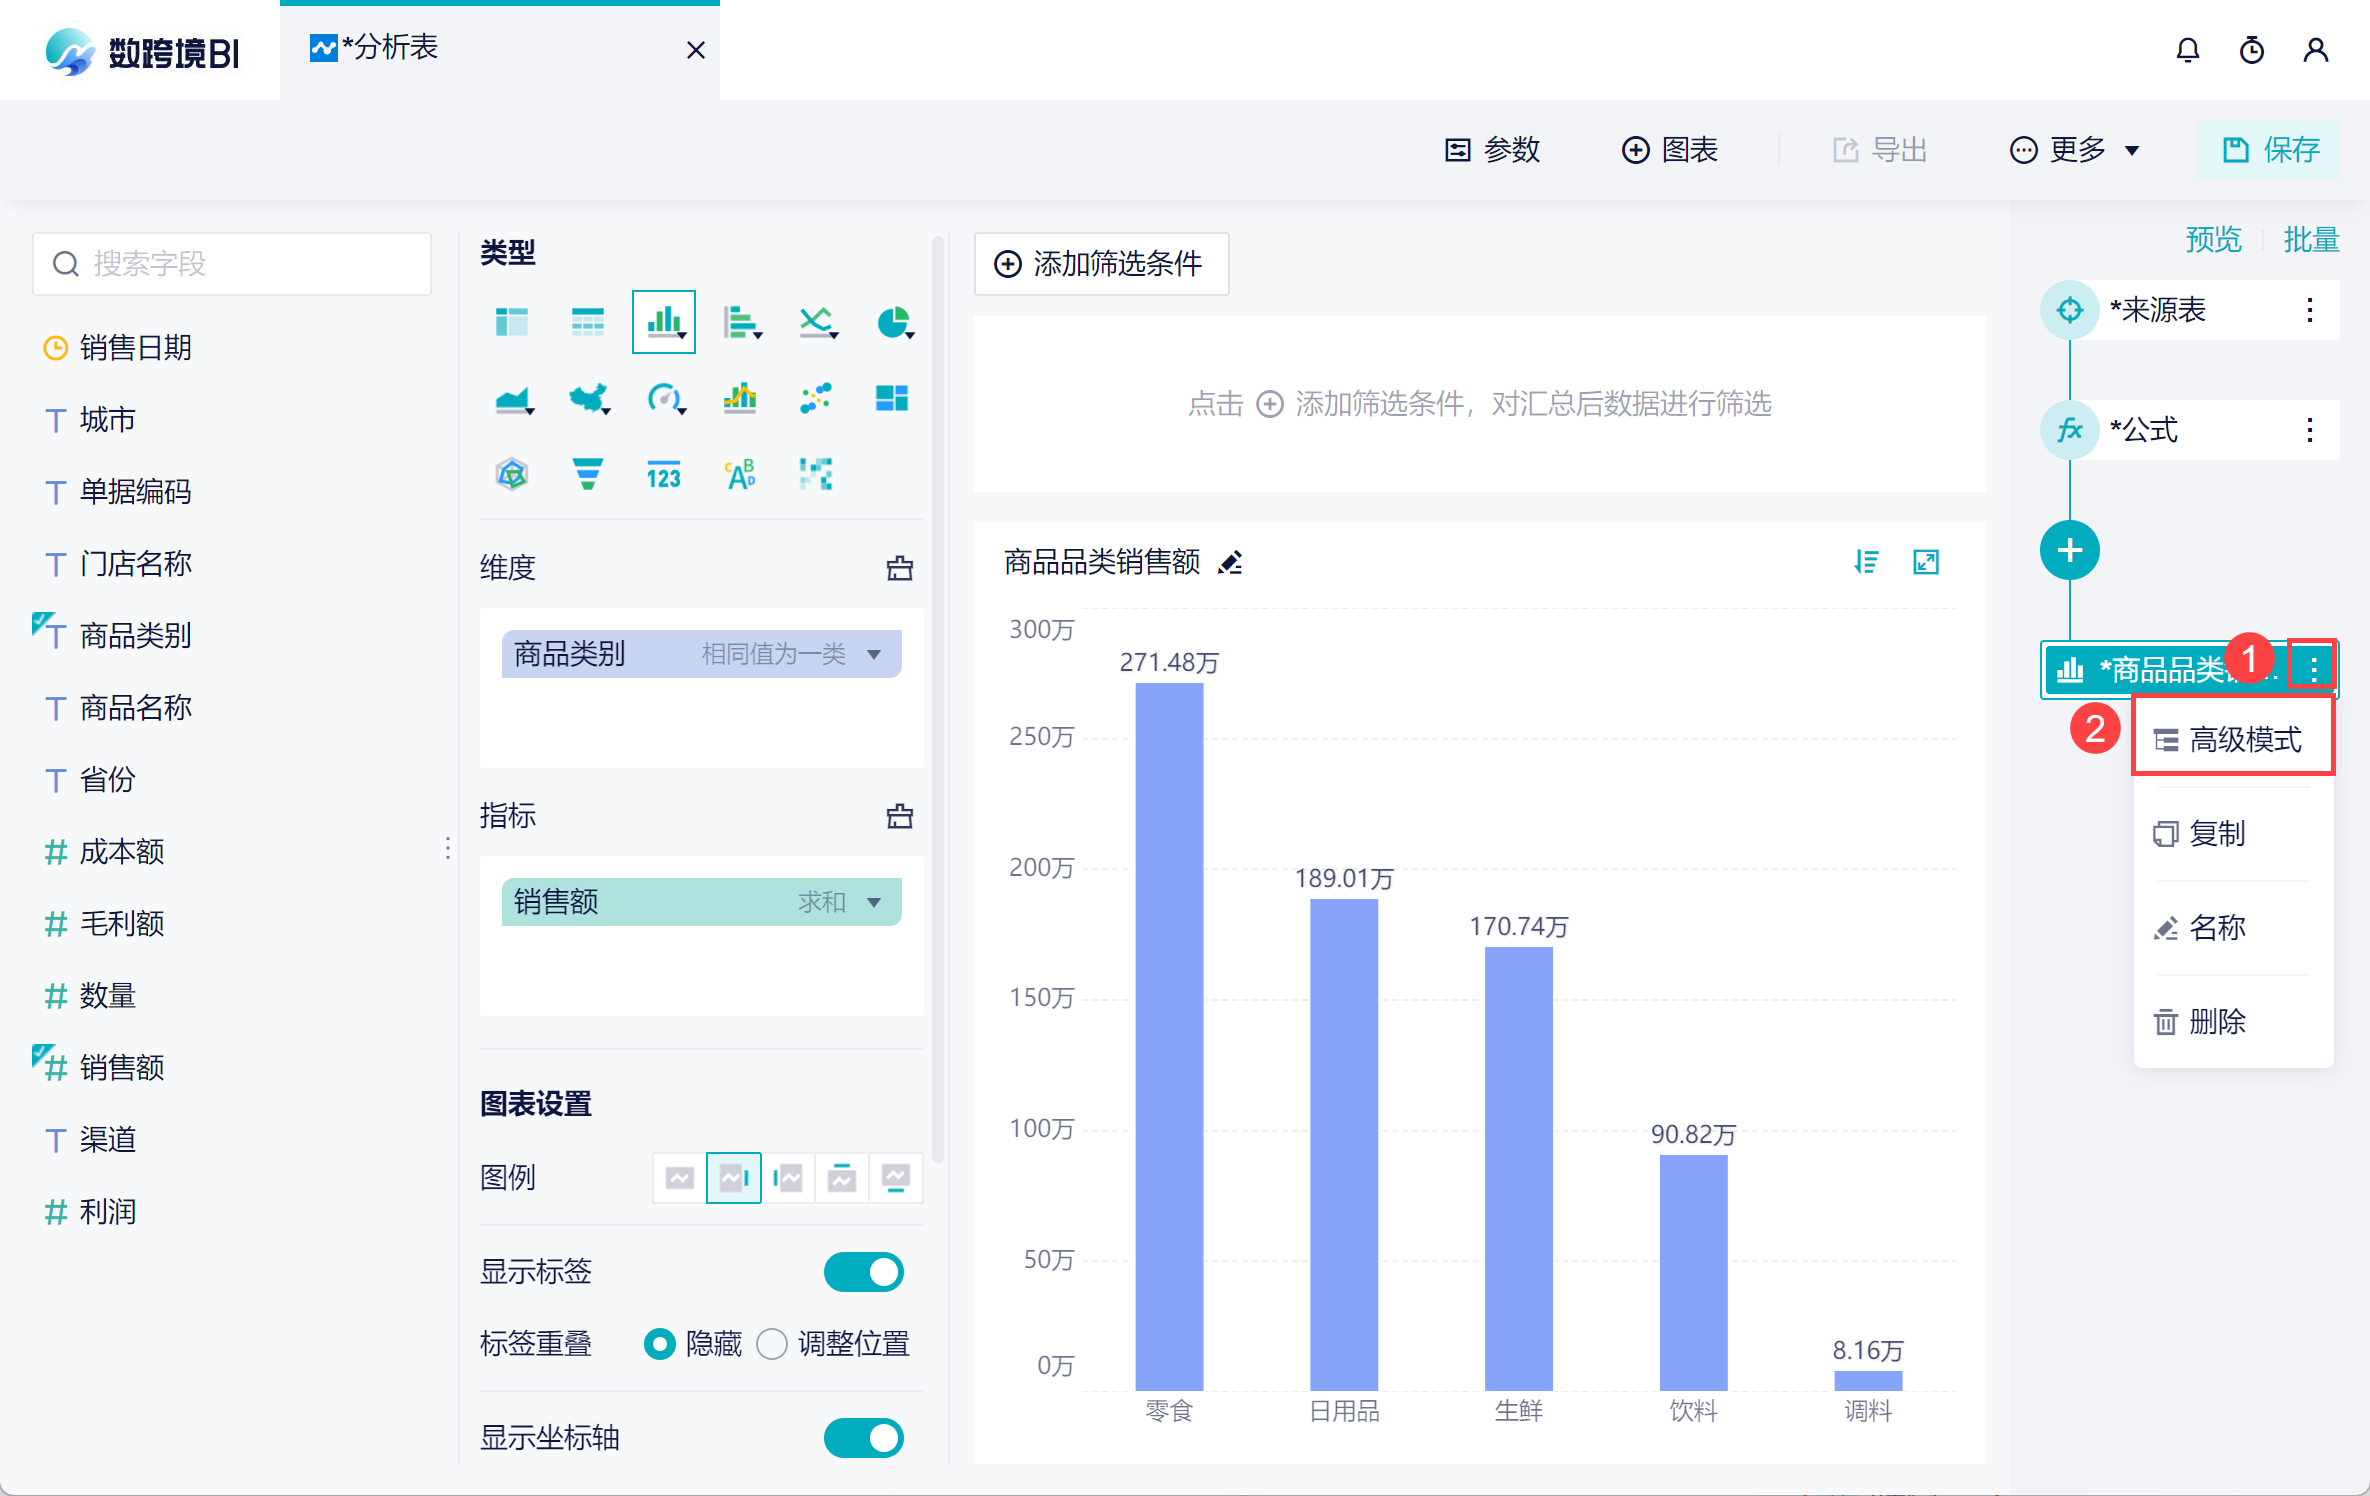Open 销售额 aggregation dropdown
Viewport: 2370px width, 1496px height.
click(x=874, y=902)
